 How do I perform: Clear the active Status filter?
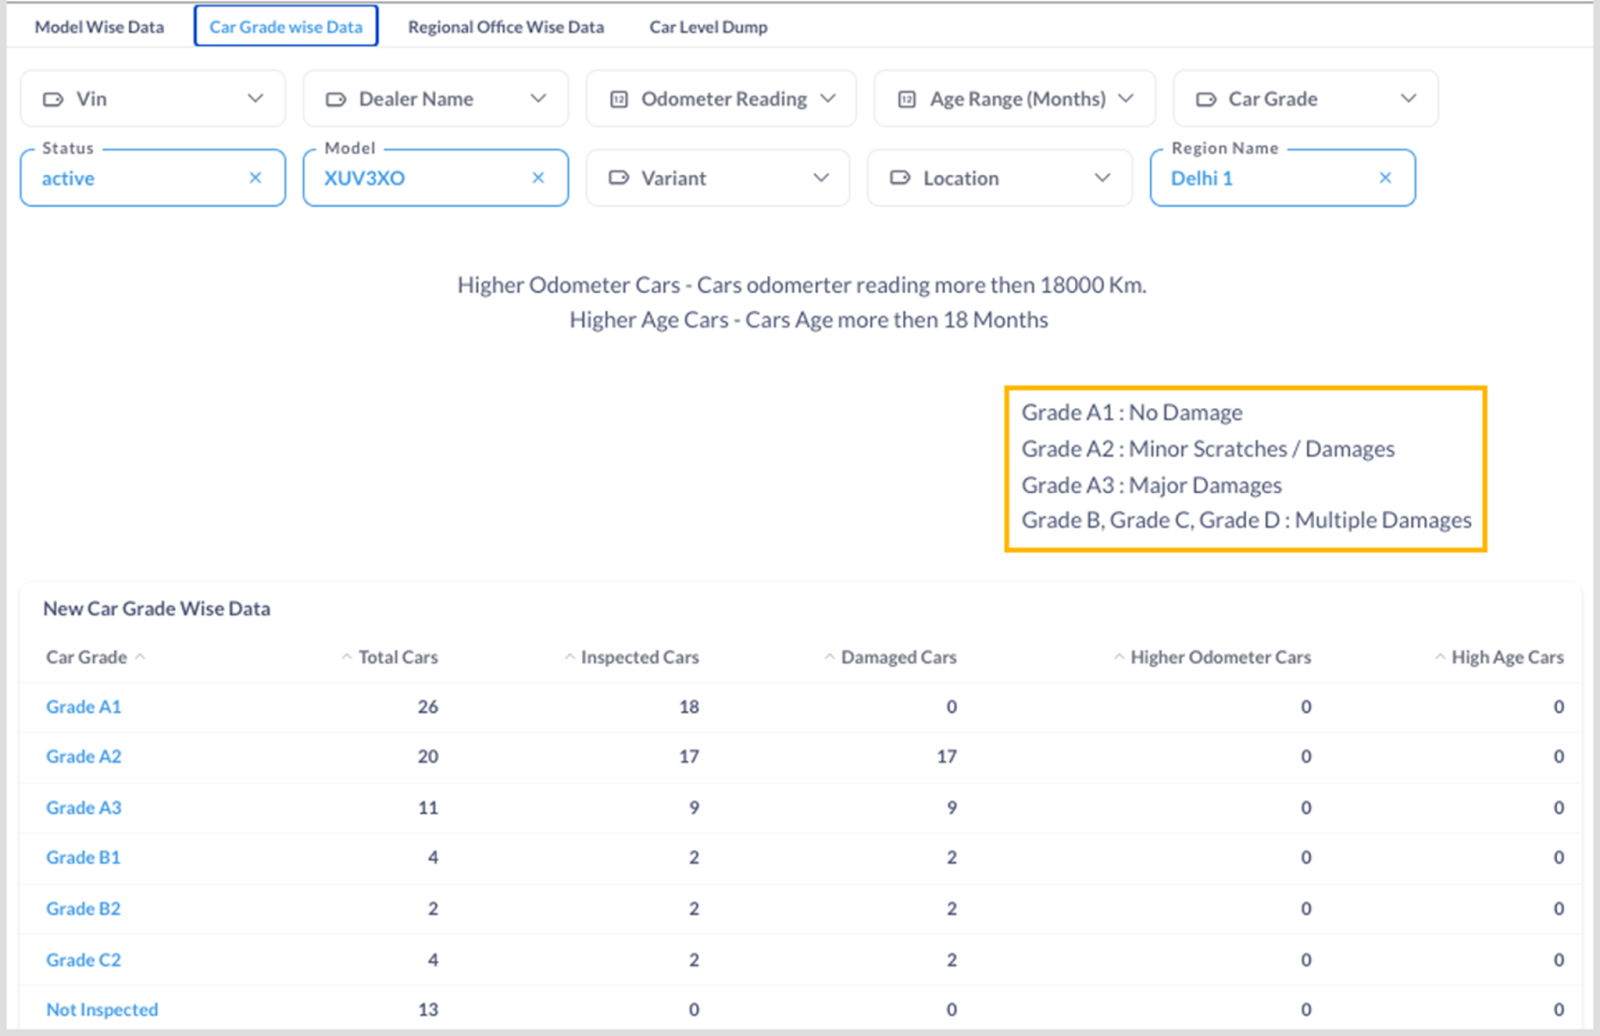(254, 178)
